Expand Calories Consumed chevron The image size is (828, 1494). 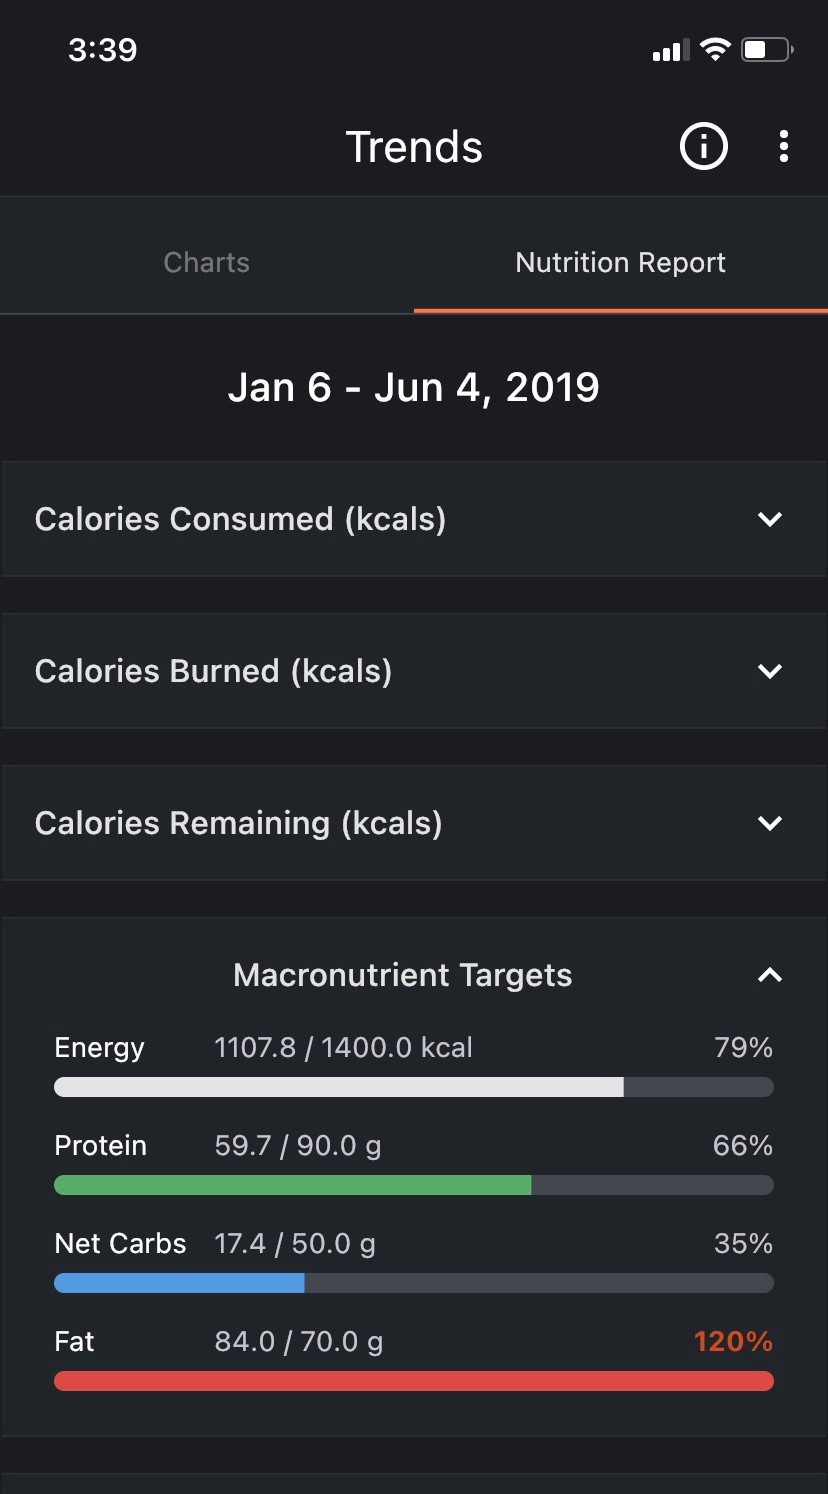click(769, 519)
